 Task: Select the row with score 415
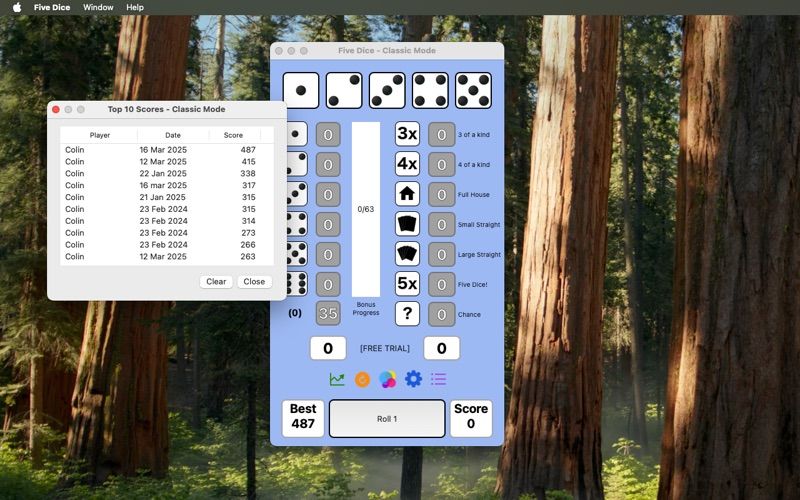coord(167,162)
